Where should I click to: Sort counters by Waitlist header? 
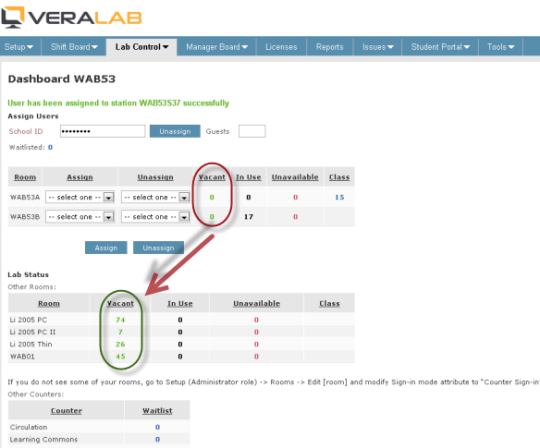pyautogui.click(x=157, y=410)
